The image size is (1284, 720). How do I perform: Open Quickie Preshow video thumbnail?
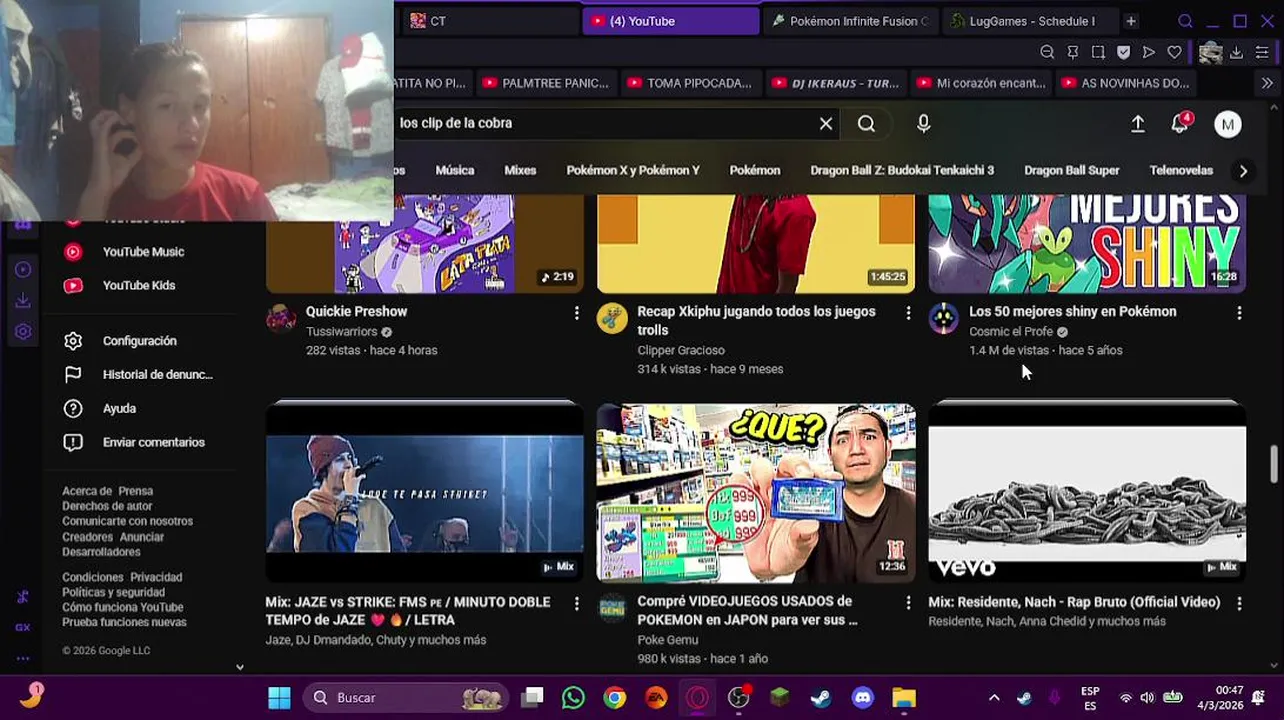[424, 243]
